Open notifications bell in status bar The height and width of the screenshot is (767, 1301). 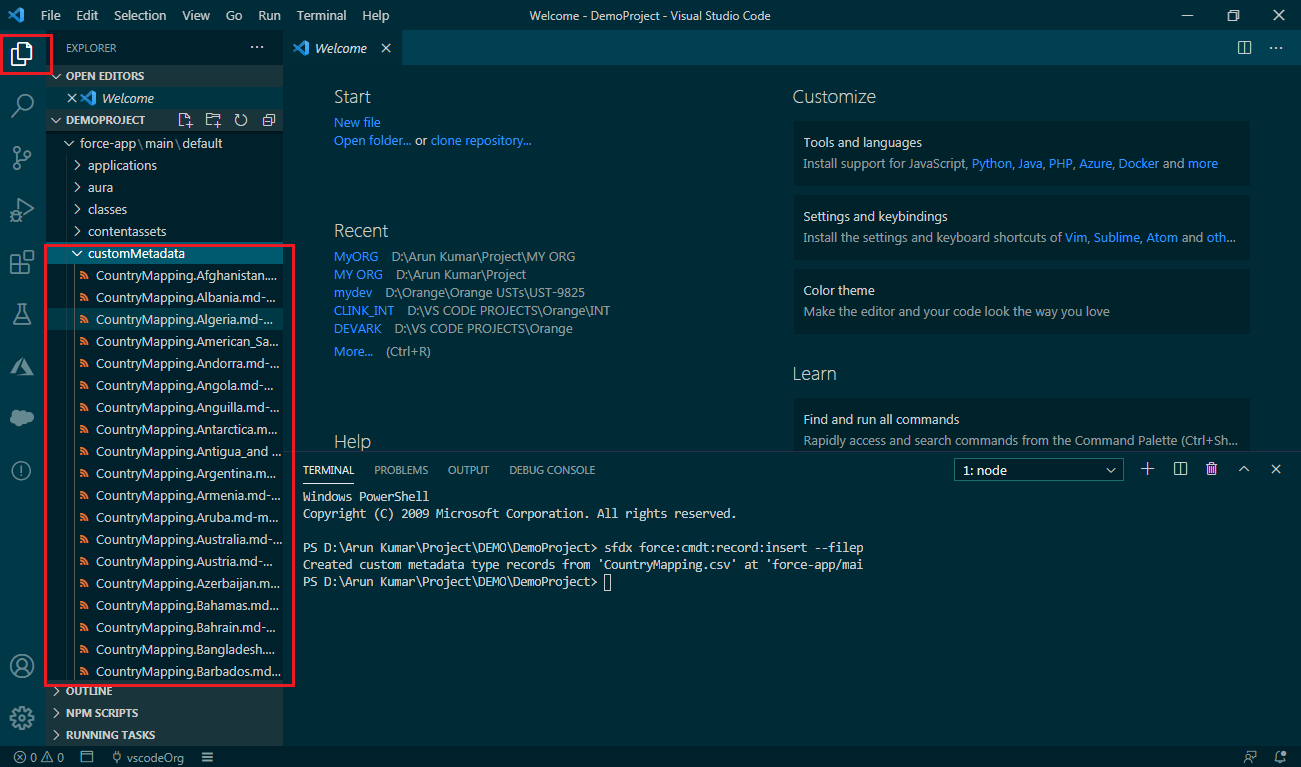point(1280,757)
